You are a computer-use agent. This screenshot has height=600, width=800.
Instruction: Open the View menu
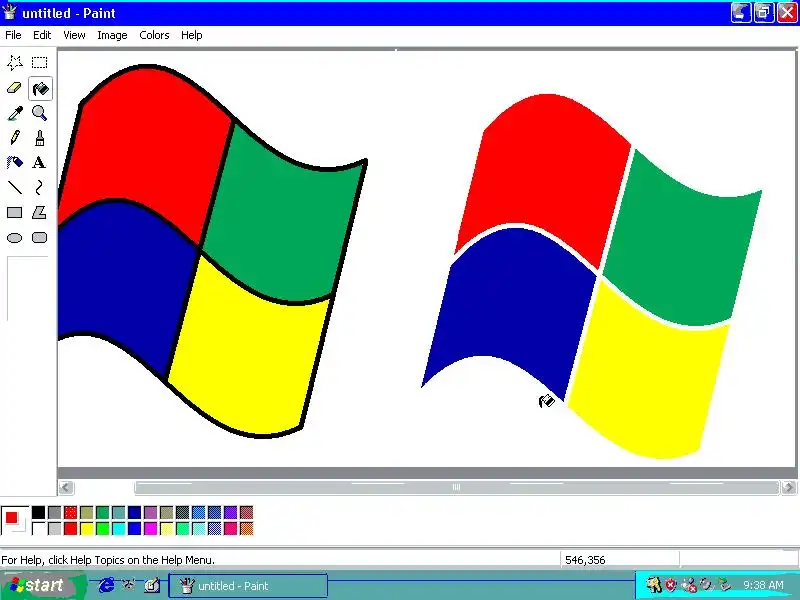[74, 35]
